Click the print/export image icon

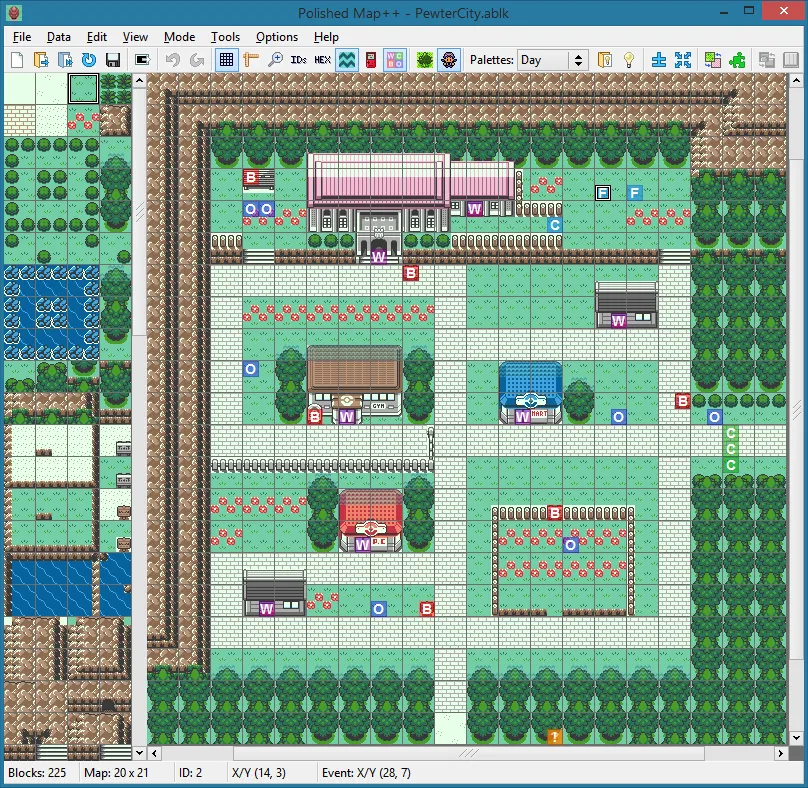142,60
